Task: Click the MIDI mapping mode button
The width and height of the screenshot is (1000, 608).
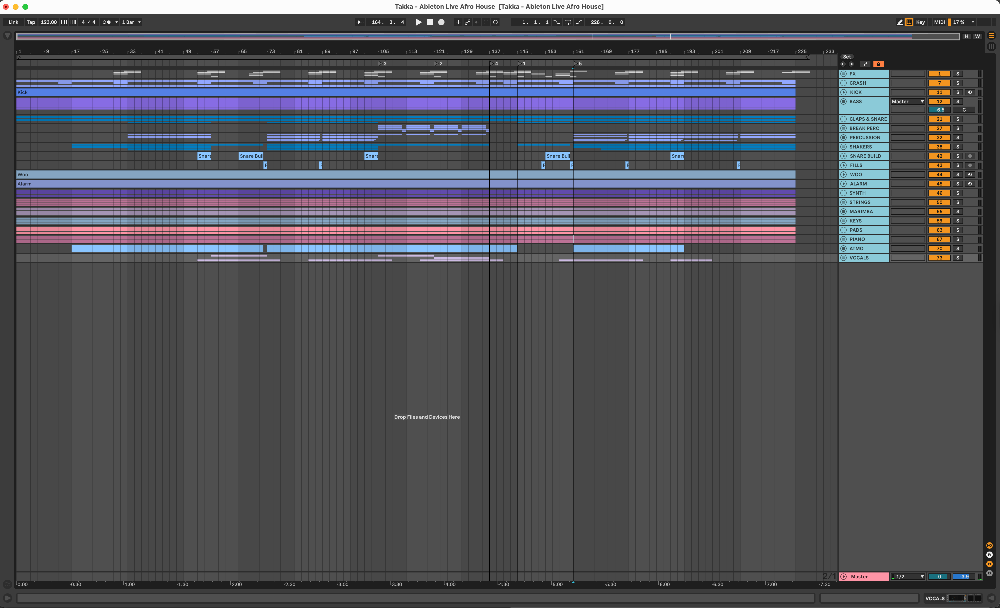Action: (x=940, y=21)
